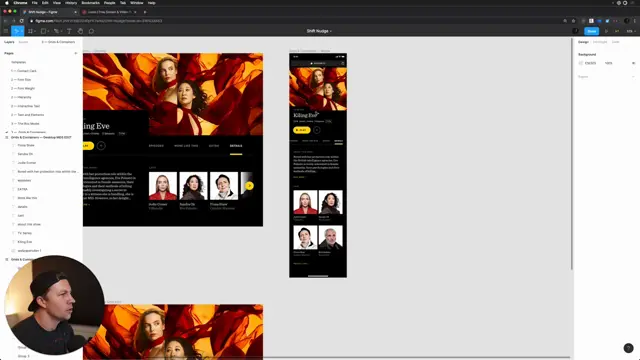Select the Frame tool
This screenshot has width=640, height=360.
pos(30,31)
